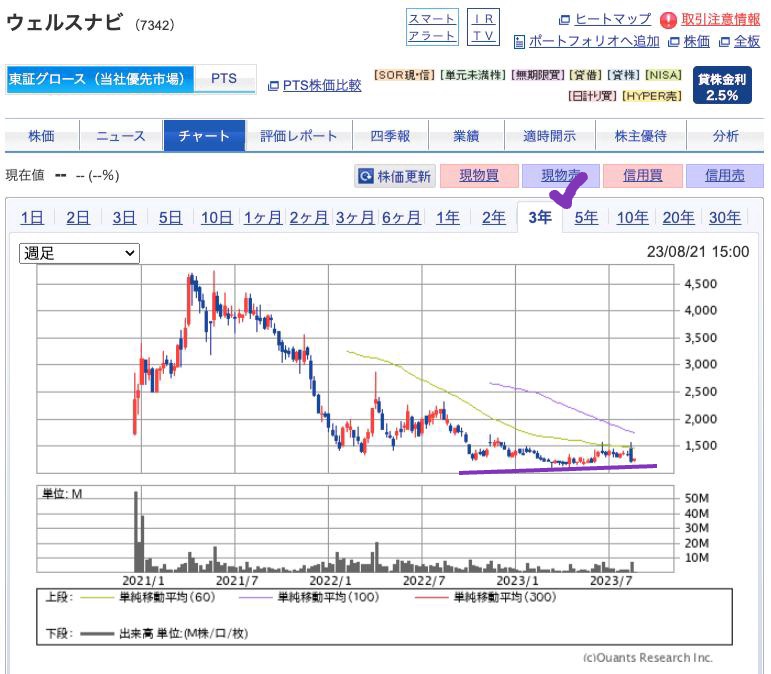
Task: Open the 株主優待 tab
Action: [x=641, y=136]
